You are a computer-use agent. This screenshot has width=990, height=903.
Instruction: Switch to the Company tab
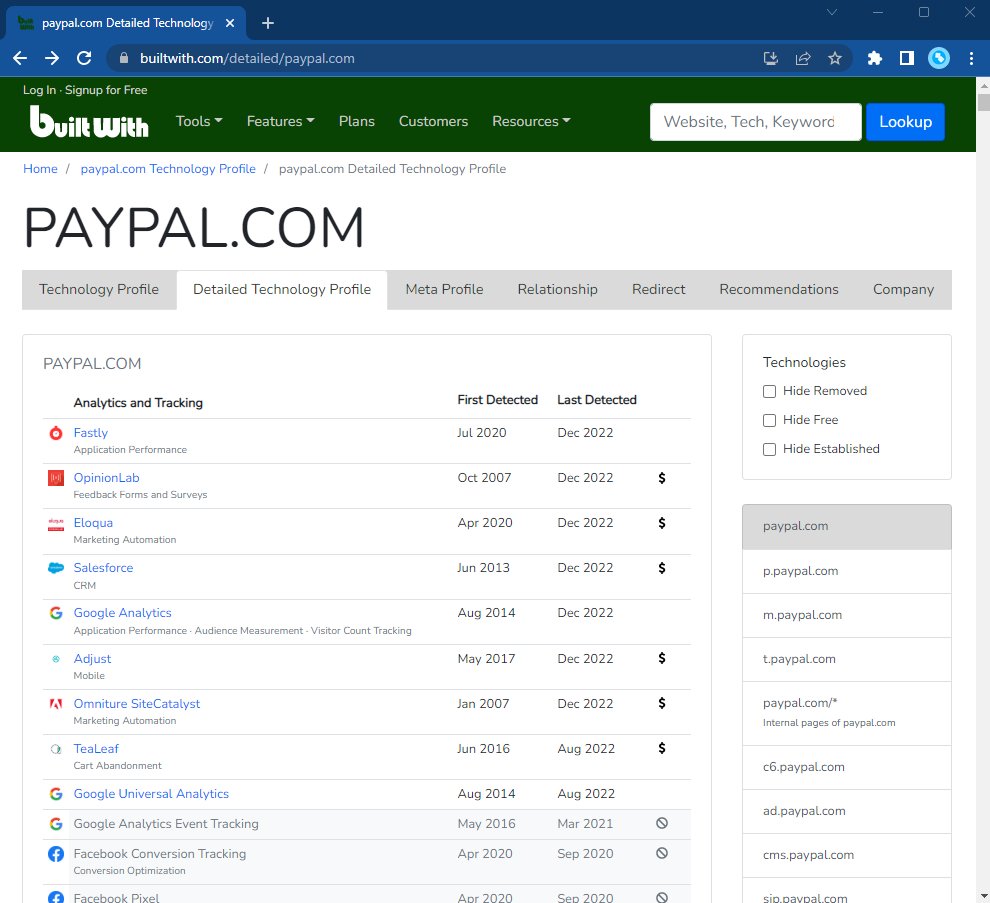(904, 290)
